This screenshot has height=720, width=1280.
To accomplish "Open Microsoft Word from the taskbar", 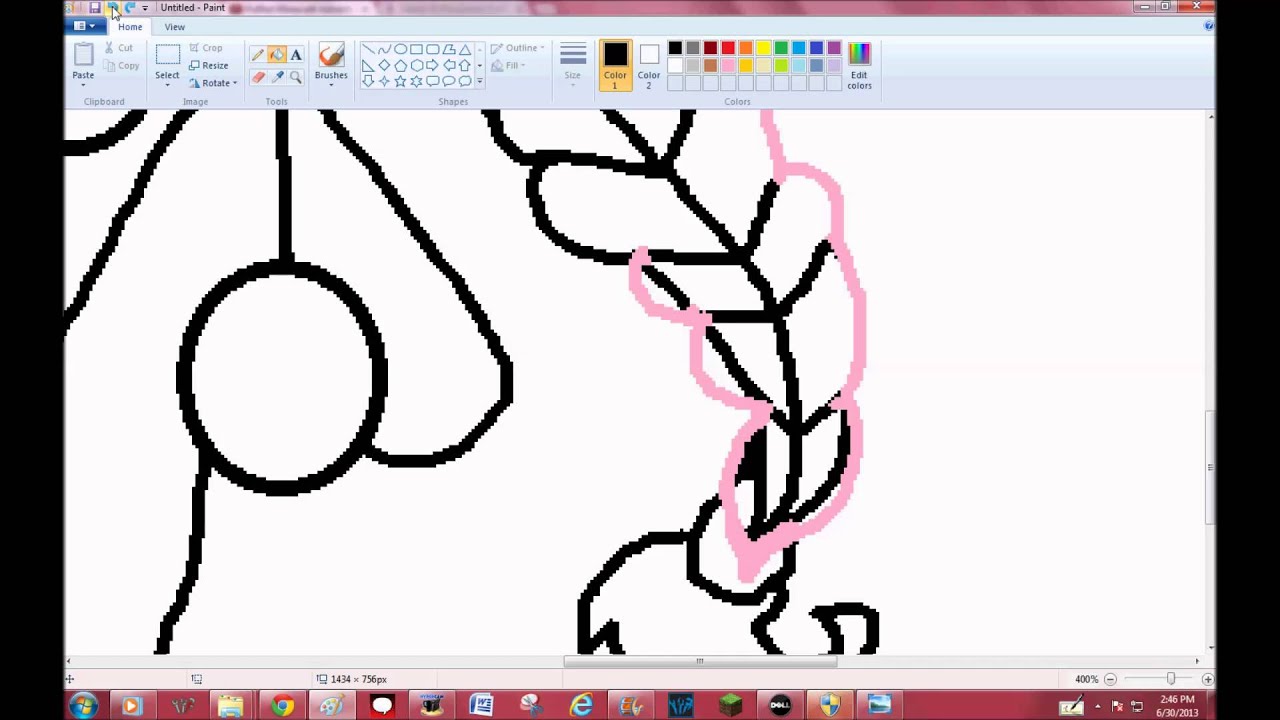I will coord(481,707).
